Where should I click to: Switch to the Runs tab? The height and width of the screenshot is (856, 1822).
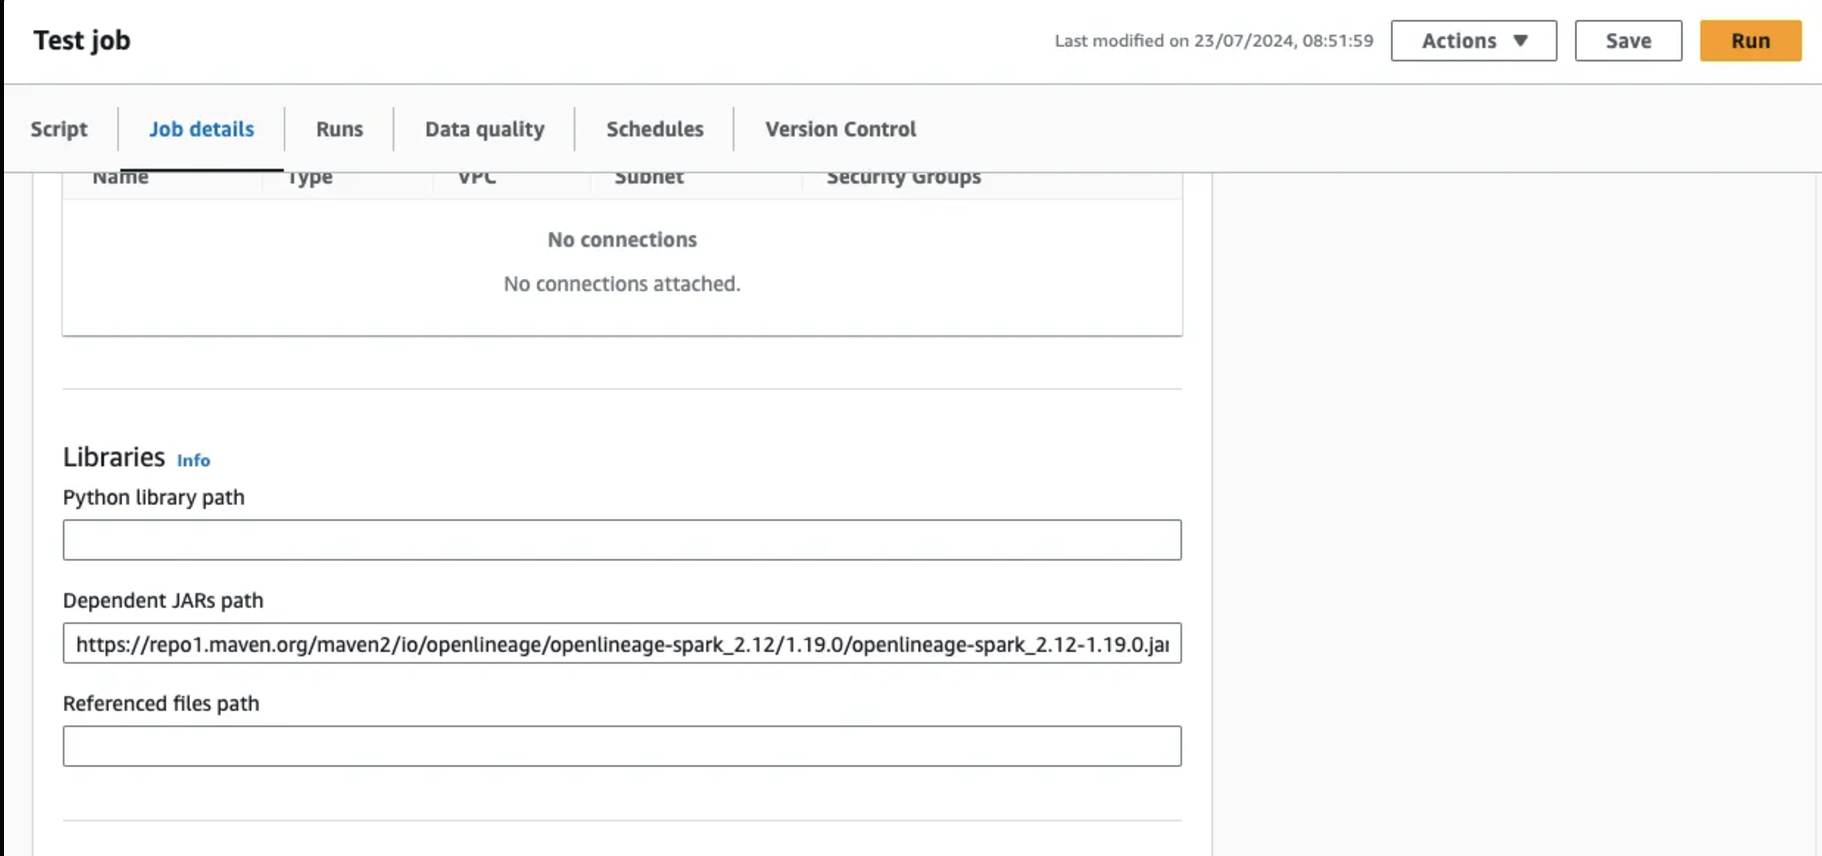tap(339, 129)
